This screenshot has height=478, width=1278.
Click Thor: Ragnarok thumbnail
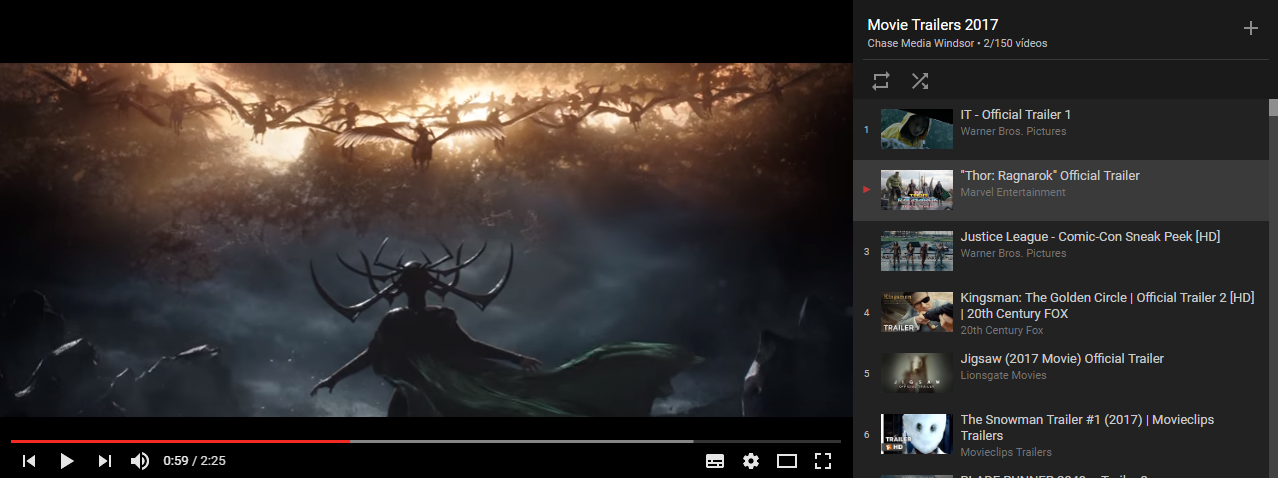(917, 189)
